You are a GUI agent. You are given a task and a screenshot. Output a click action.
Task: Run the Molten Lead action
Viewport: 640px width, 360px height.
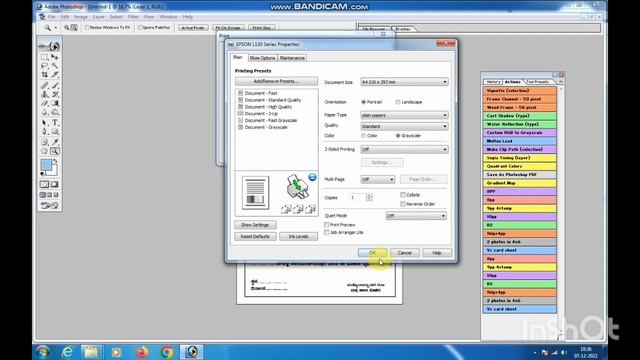pos(520,141)
